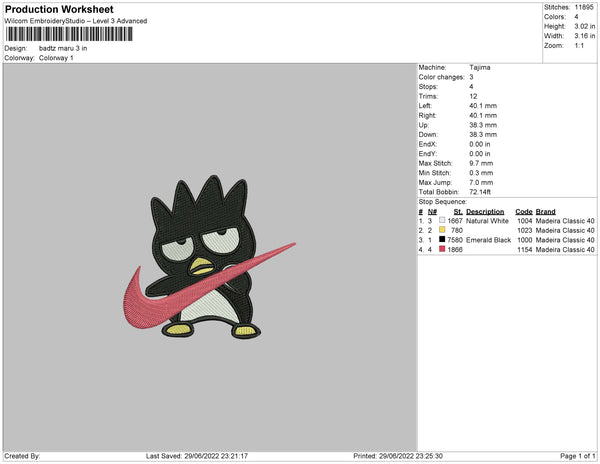Image resolution: width=600 pixels, height=464 pixels.
Task: Click the 'Last Saved: 29/06/2022 23:21:17' text
Action: pos(197,456)
